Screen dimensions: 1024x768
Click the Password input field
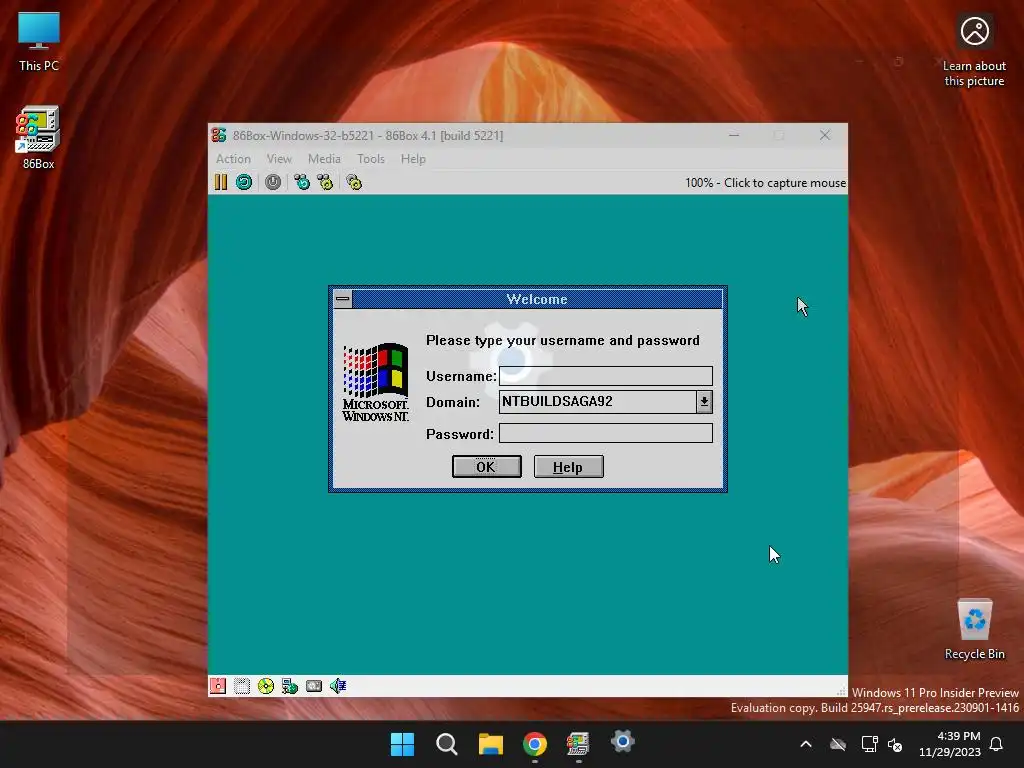pos(605,433)
